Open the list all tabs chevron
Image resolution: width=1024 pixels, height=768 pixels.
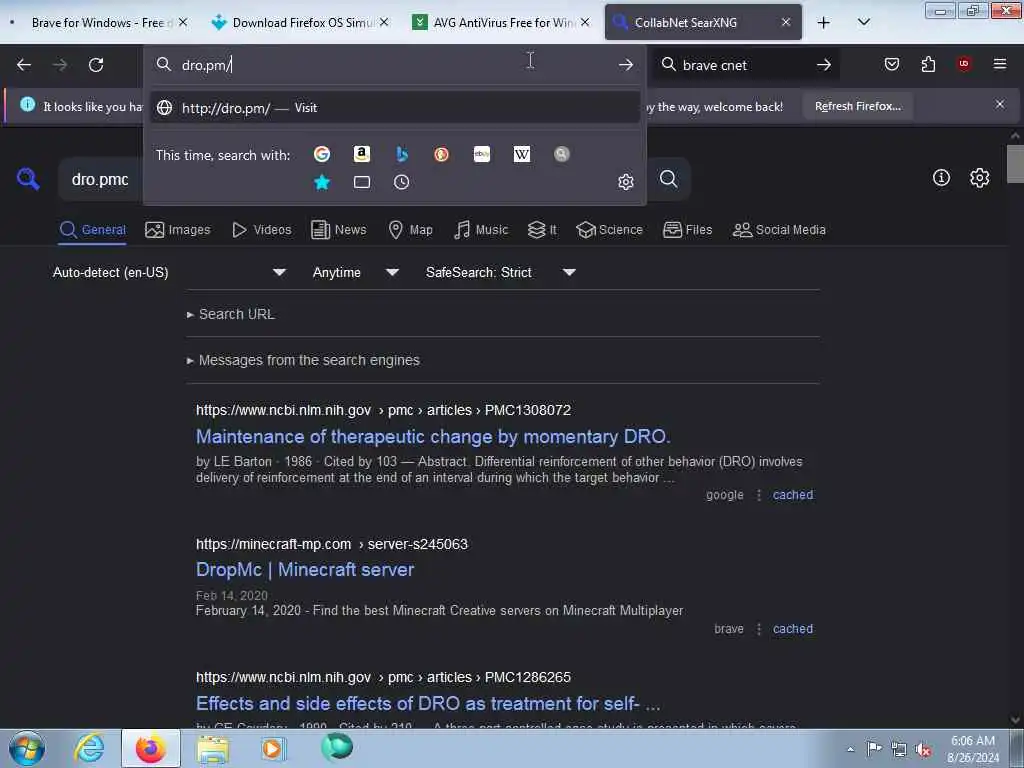863,22
